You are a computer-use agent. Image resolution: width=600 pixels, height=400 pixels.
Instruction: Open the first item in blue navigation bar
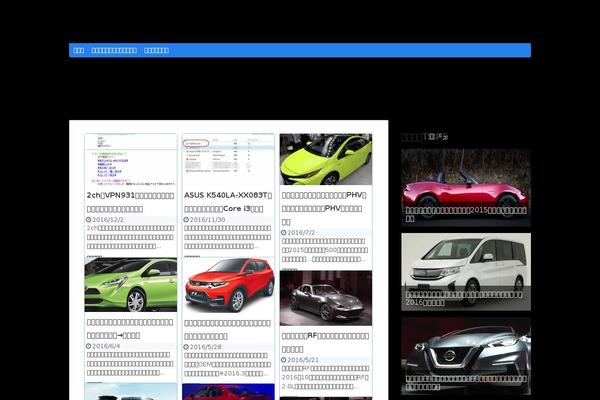click(78, 50)
